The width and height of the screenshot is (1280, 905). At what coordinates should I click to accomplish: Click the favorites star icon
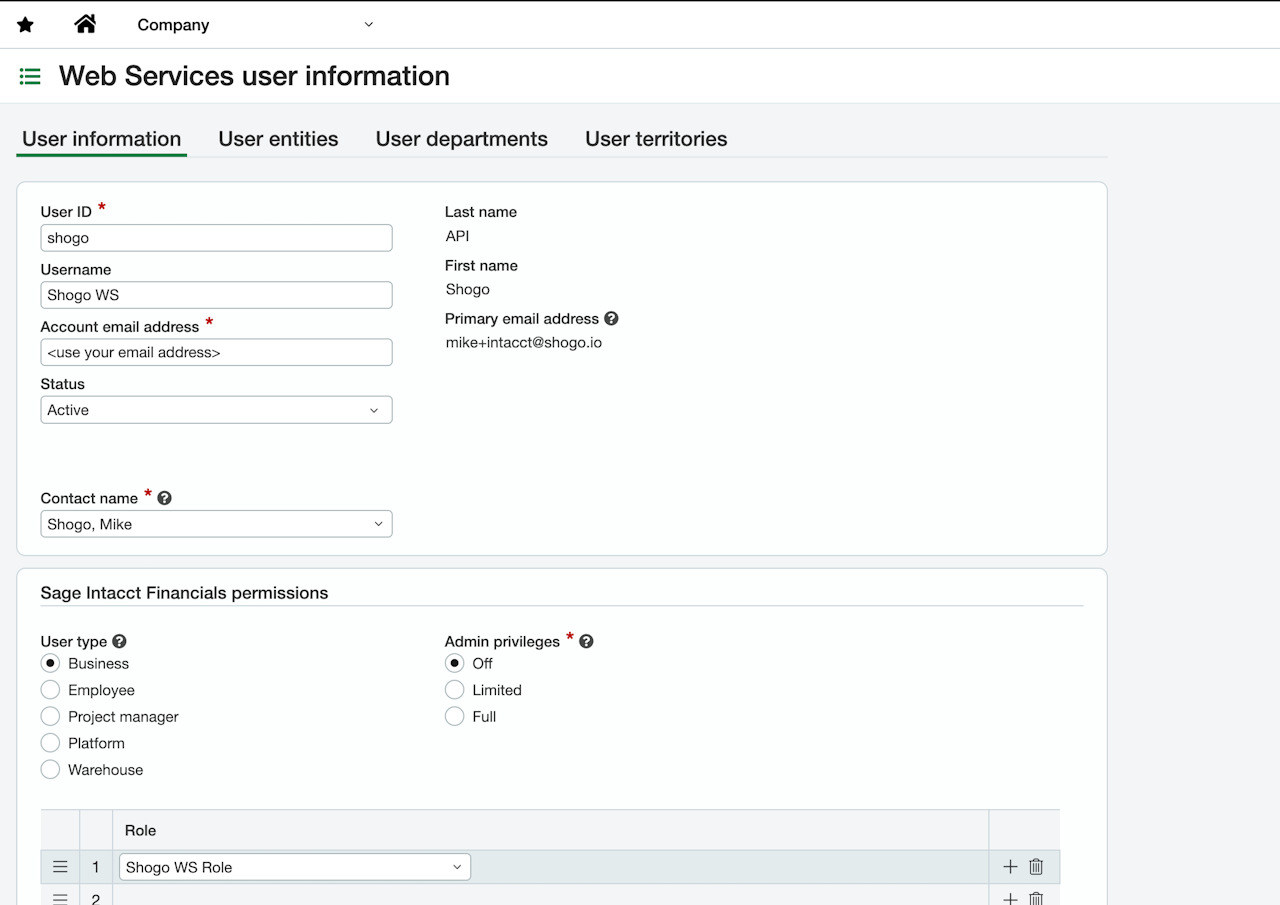point(25,25)
